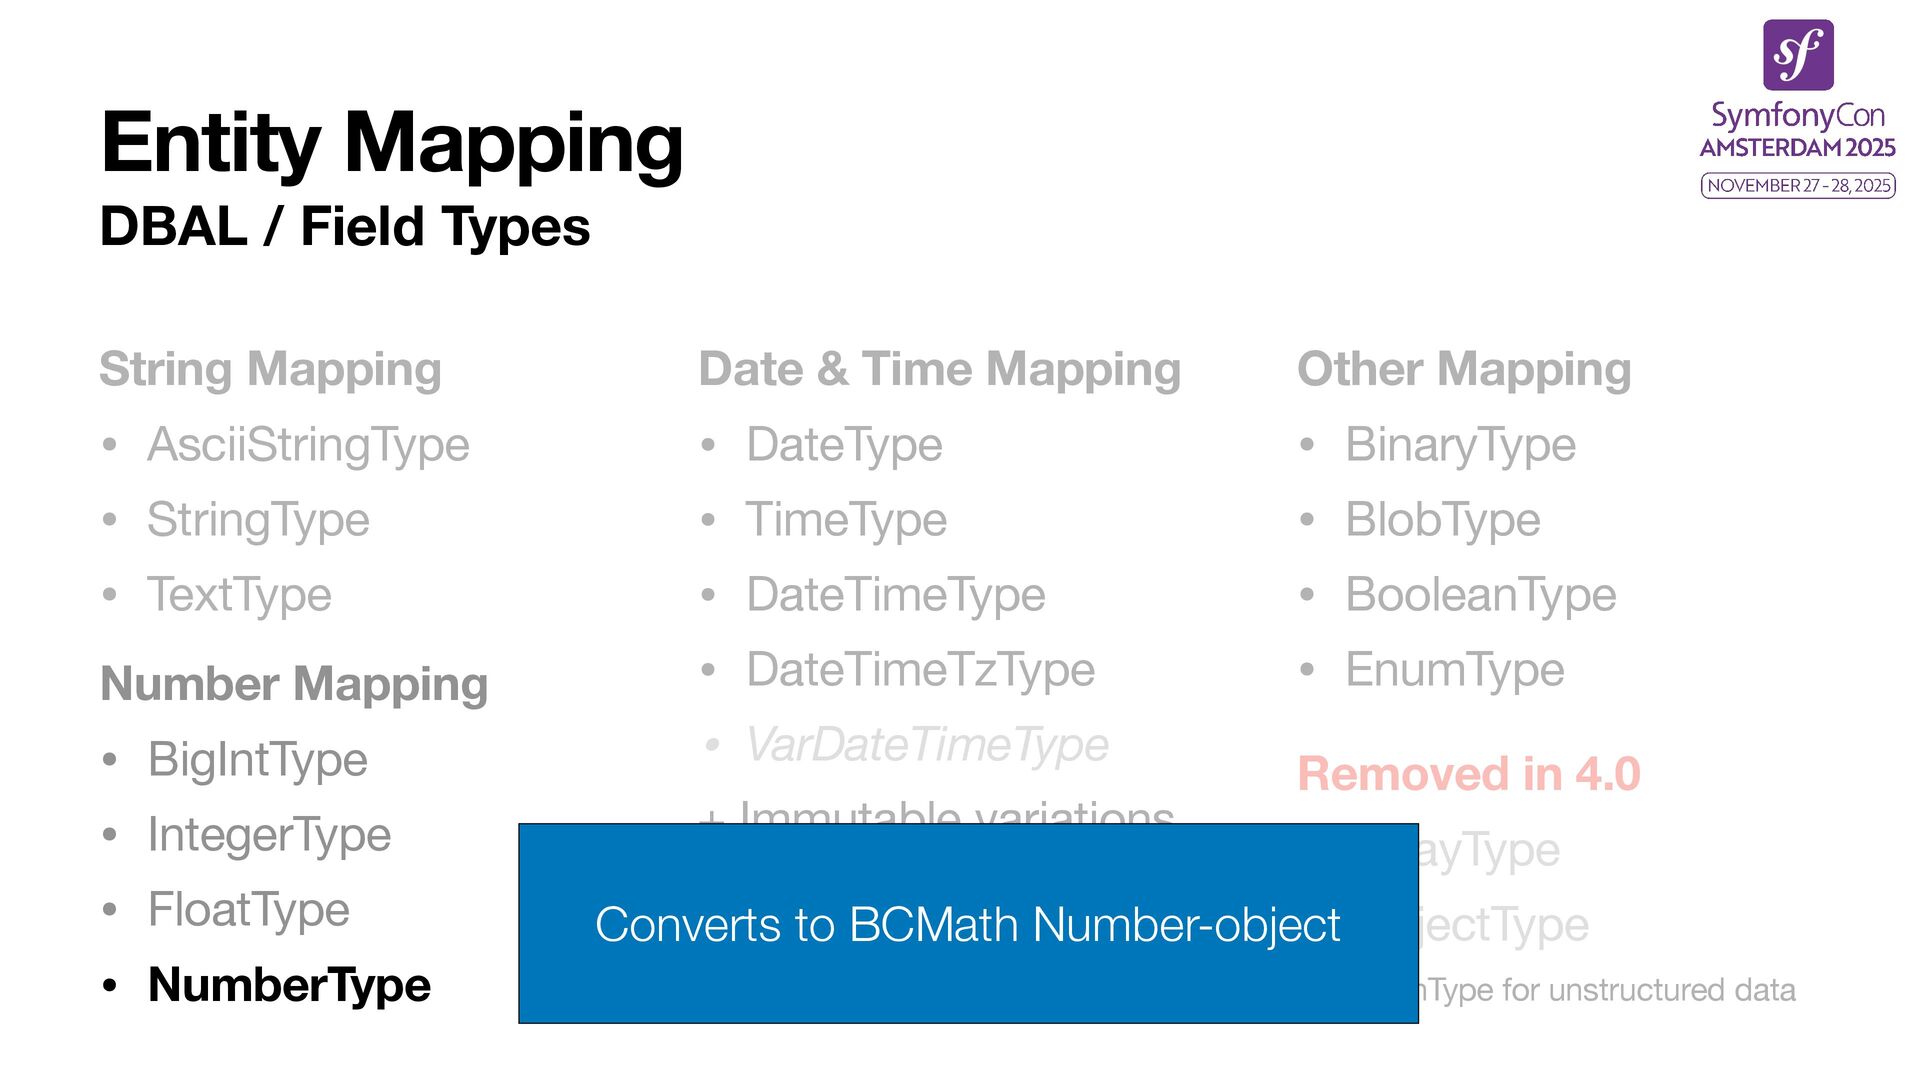1920x1080 pixels.
Task: Click the String Mapping heading
Action: 270,369
